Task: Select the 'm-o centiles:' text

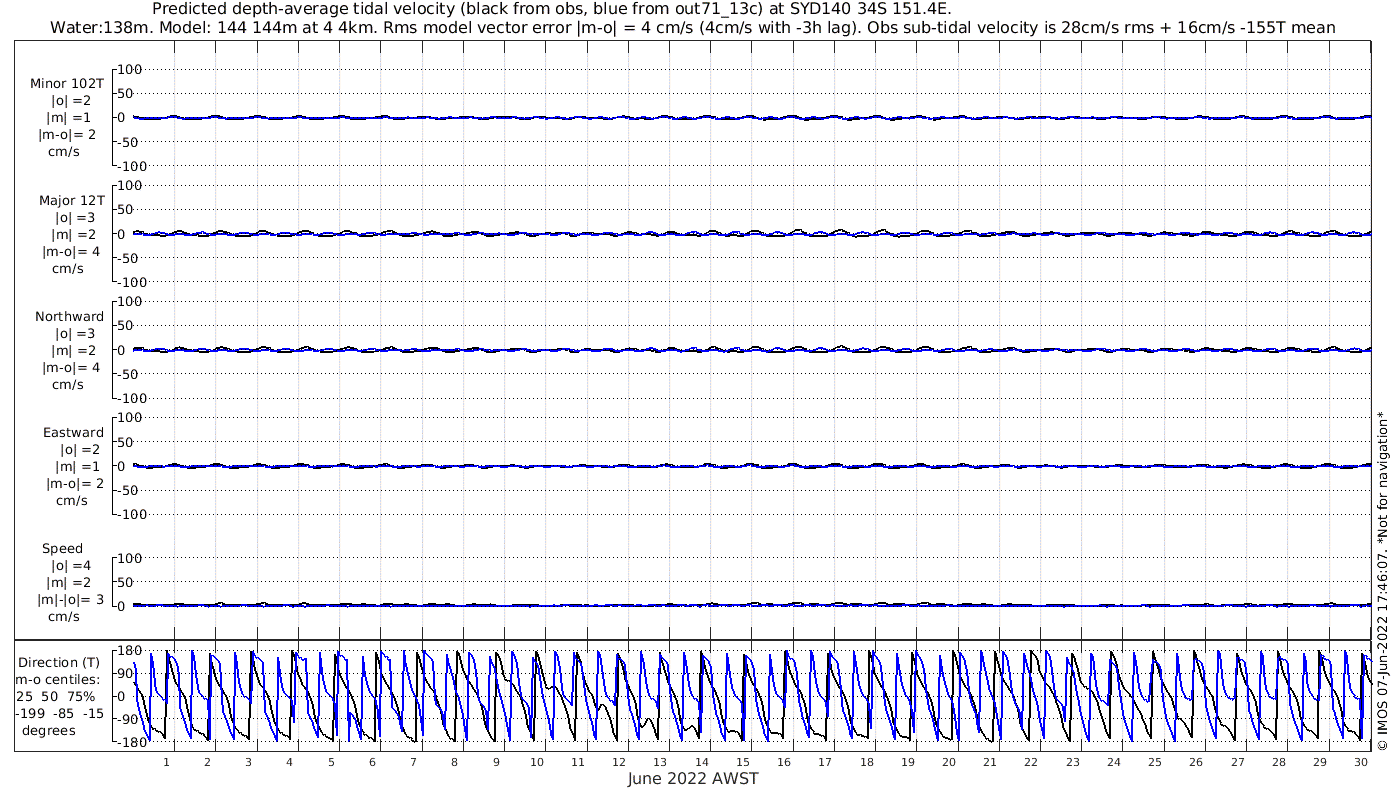Action: pos(57,679)
